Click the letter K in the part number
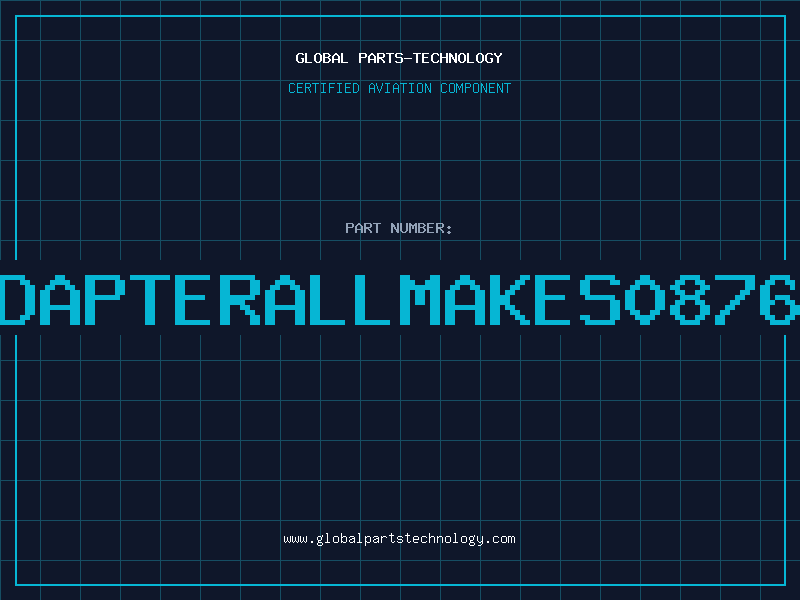The height and width of the screenshot is (600, 800). [510, 300]
